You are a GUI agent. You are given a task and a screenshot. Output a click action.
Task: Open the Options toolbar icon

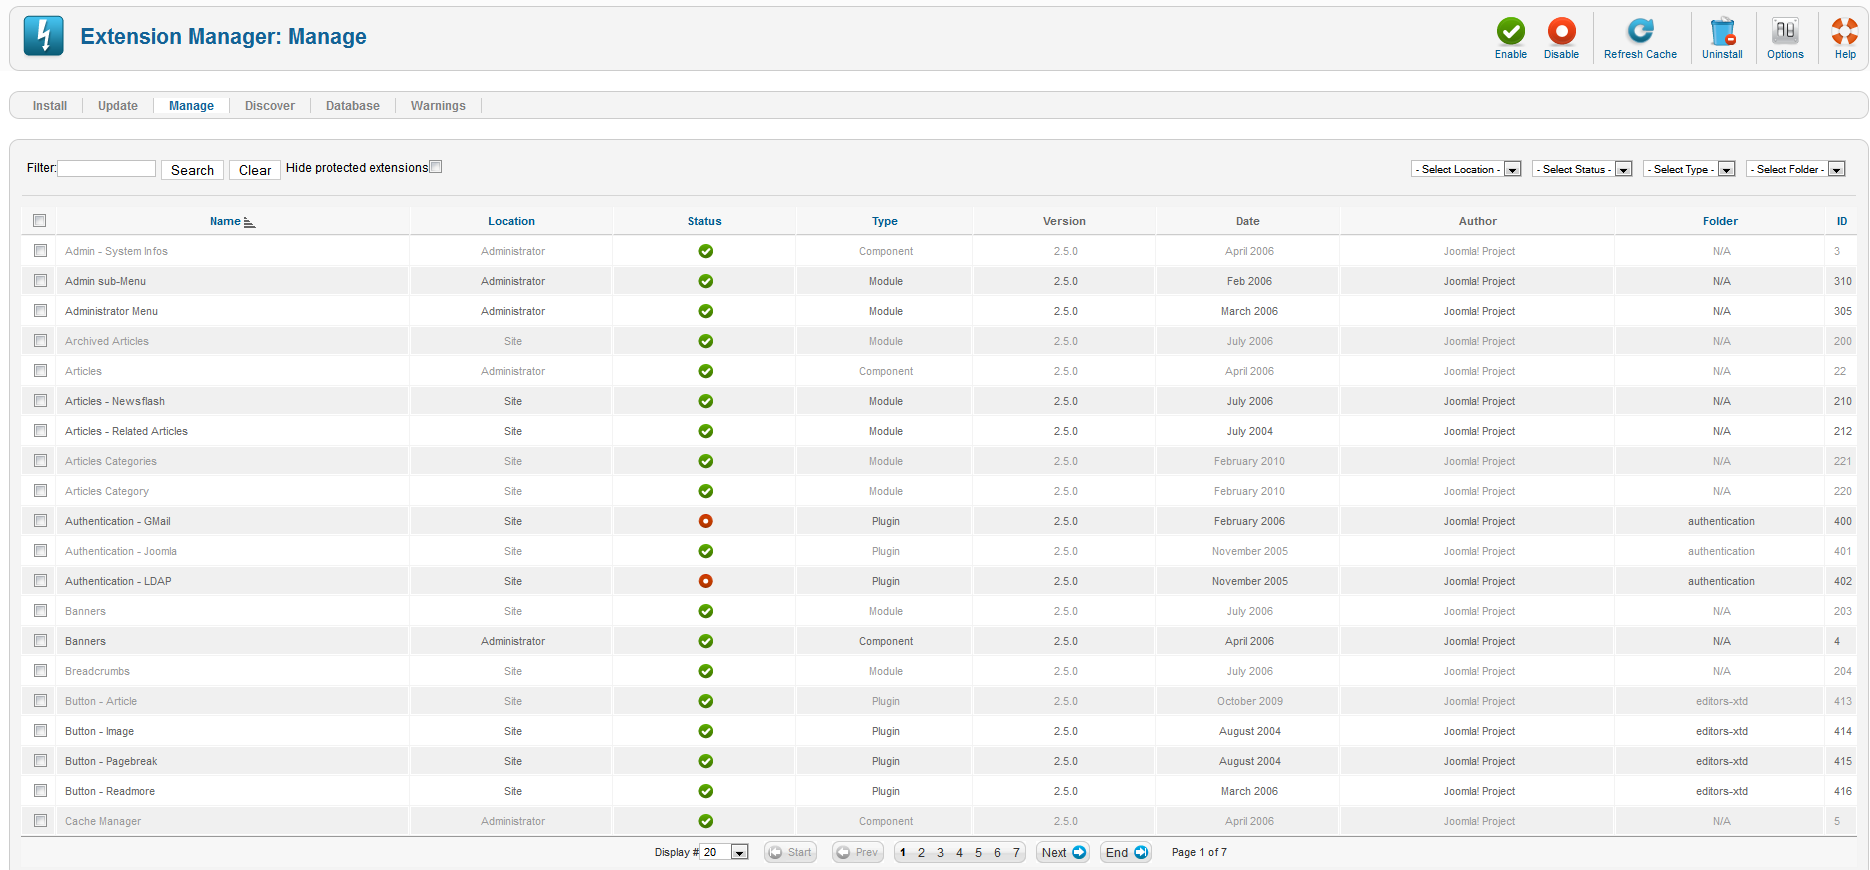coord(1785,32)
